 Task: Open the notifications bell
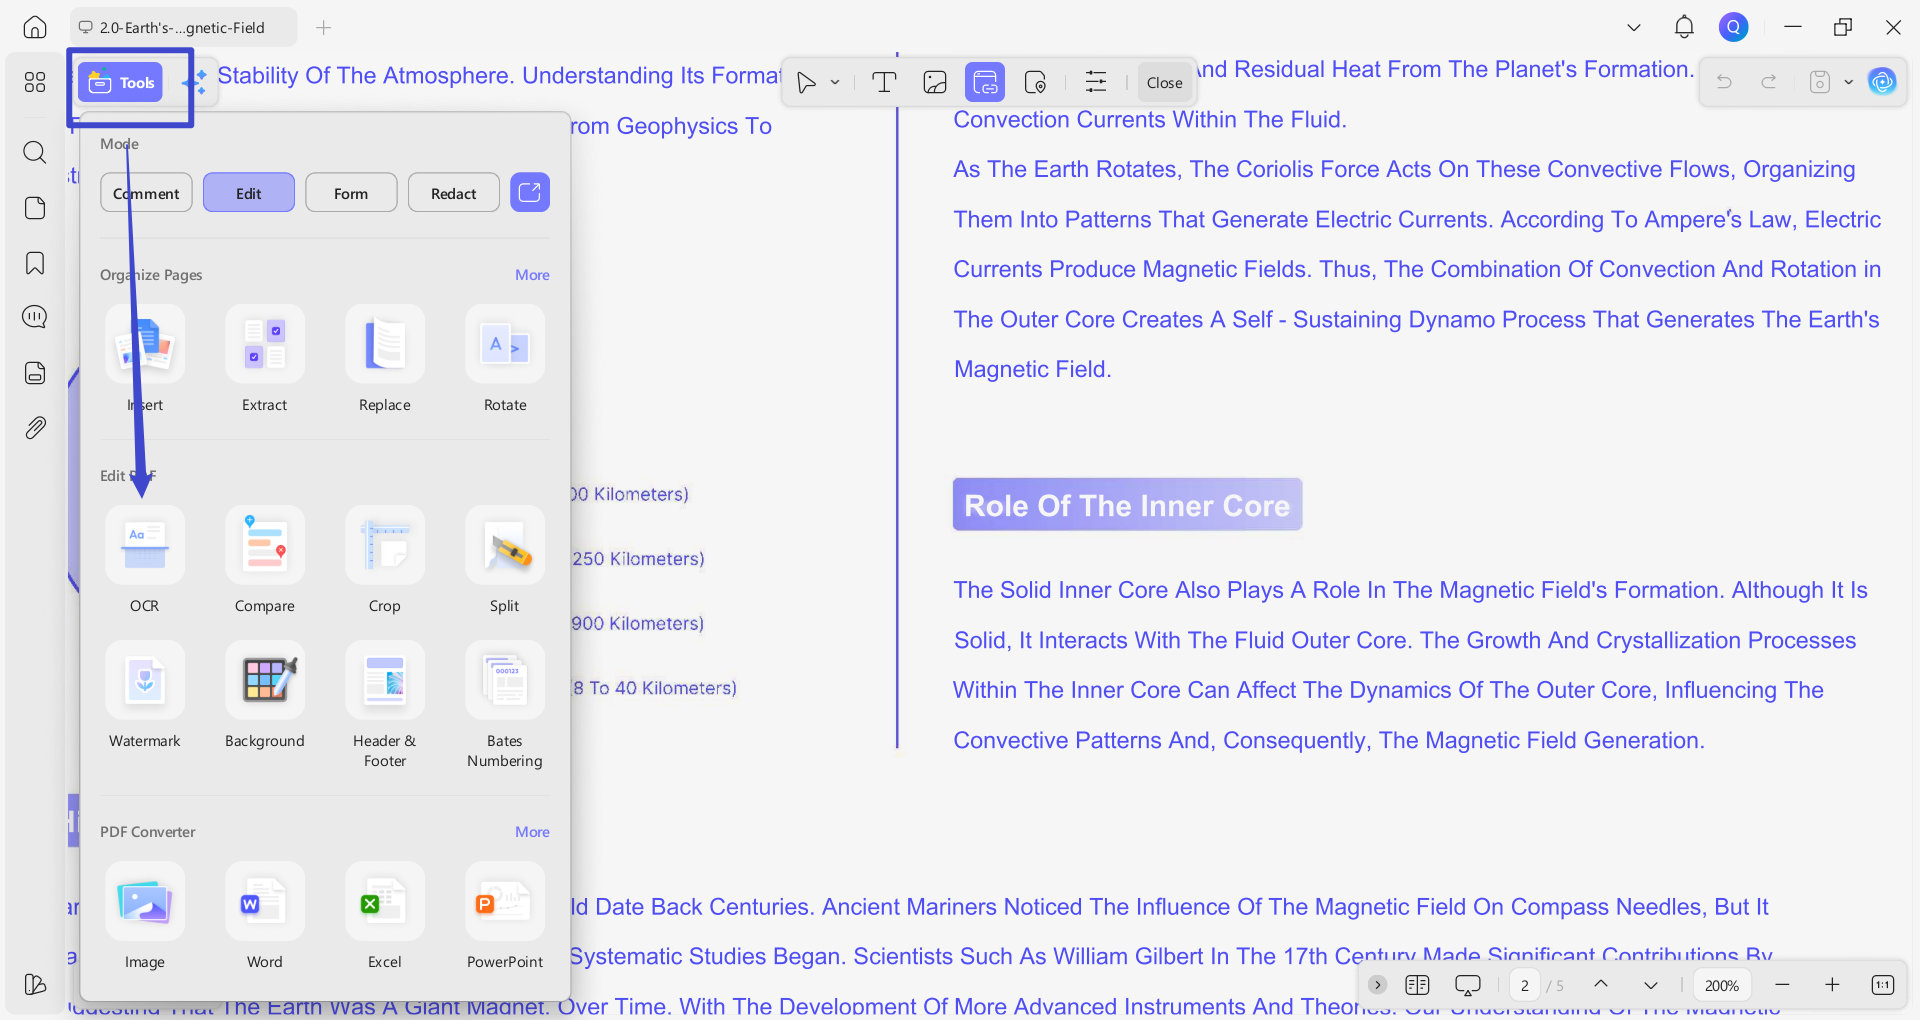pos(1684,27)
